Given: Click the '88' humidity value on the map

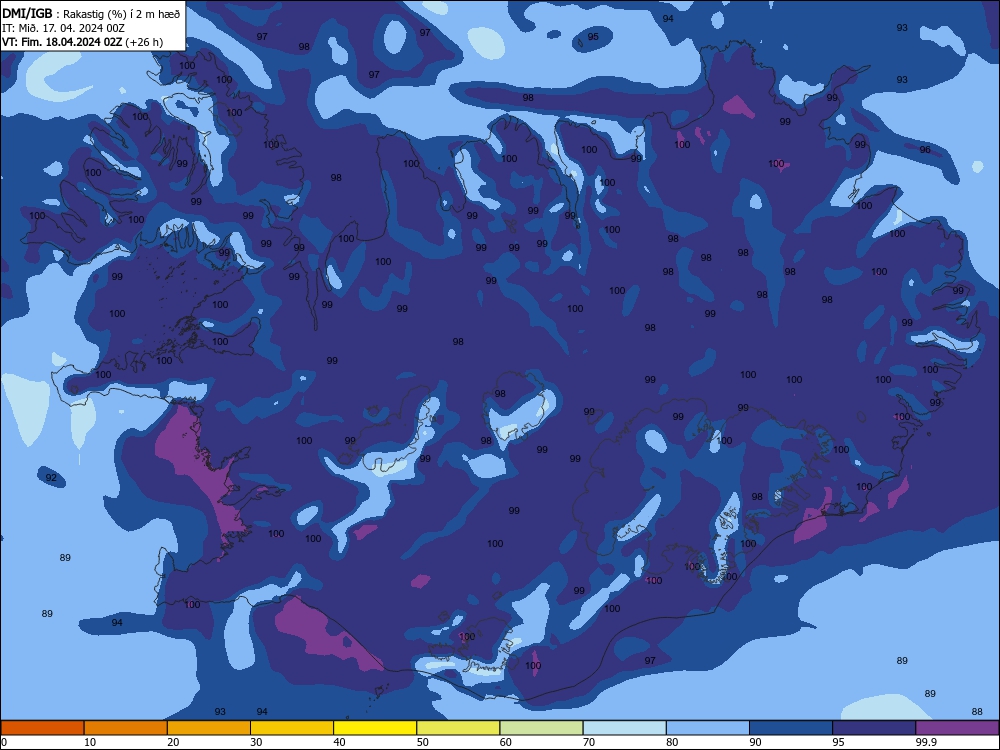Looking at the screenshot, I should tap(977, 712).
